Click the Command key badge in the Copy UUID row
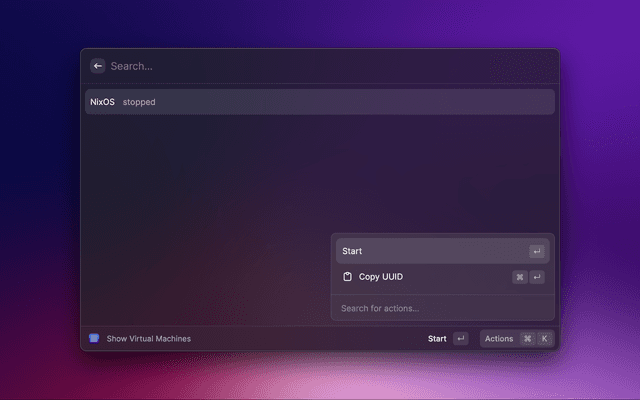This screenshot has height=400, width=640. pos(520,277)
